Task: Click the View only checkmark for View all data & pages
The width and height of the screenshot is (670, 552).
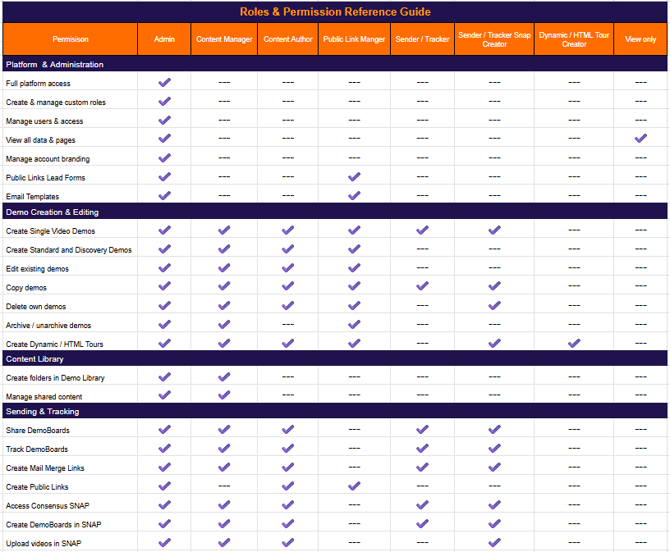Action: coord(640,138)
